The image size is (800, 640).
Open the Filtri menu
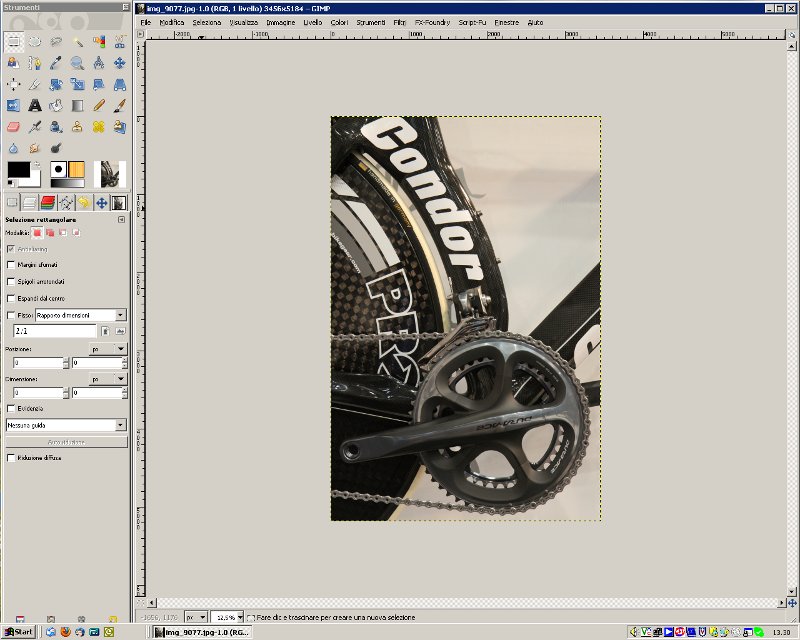400,21
